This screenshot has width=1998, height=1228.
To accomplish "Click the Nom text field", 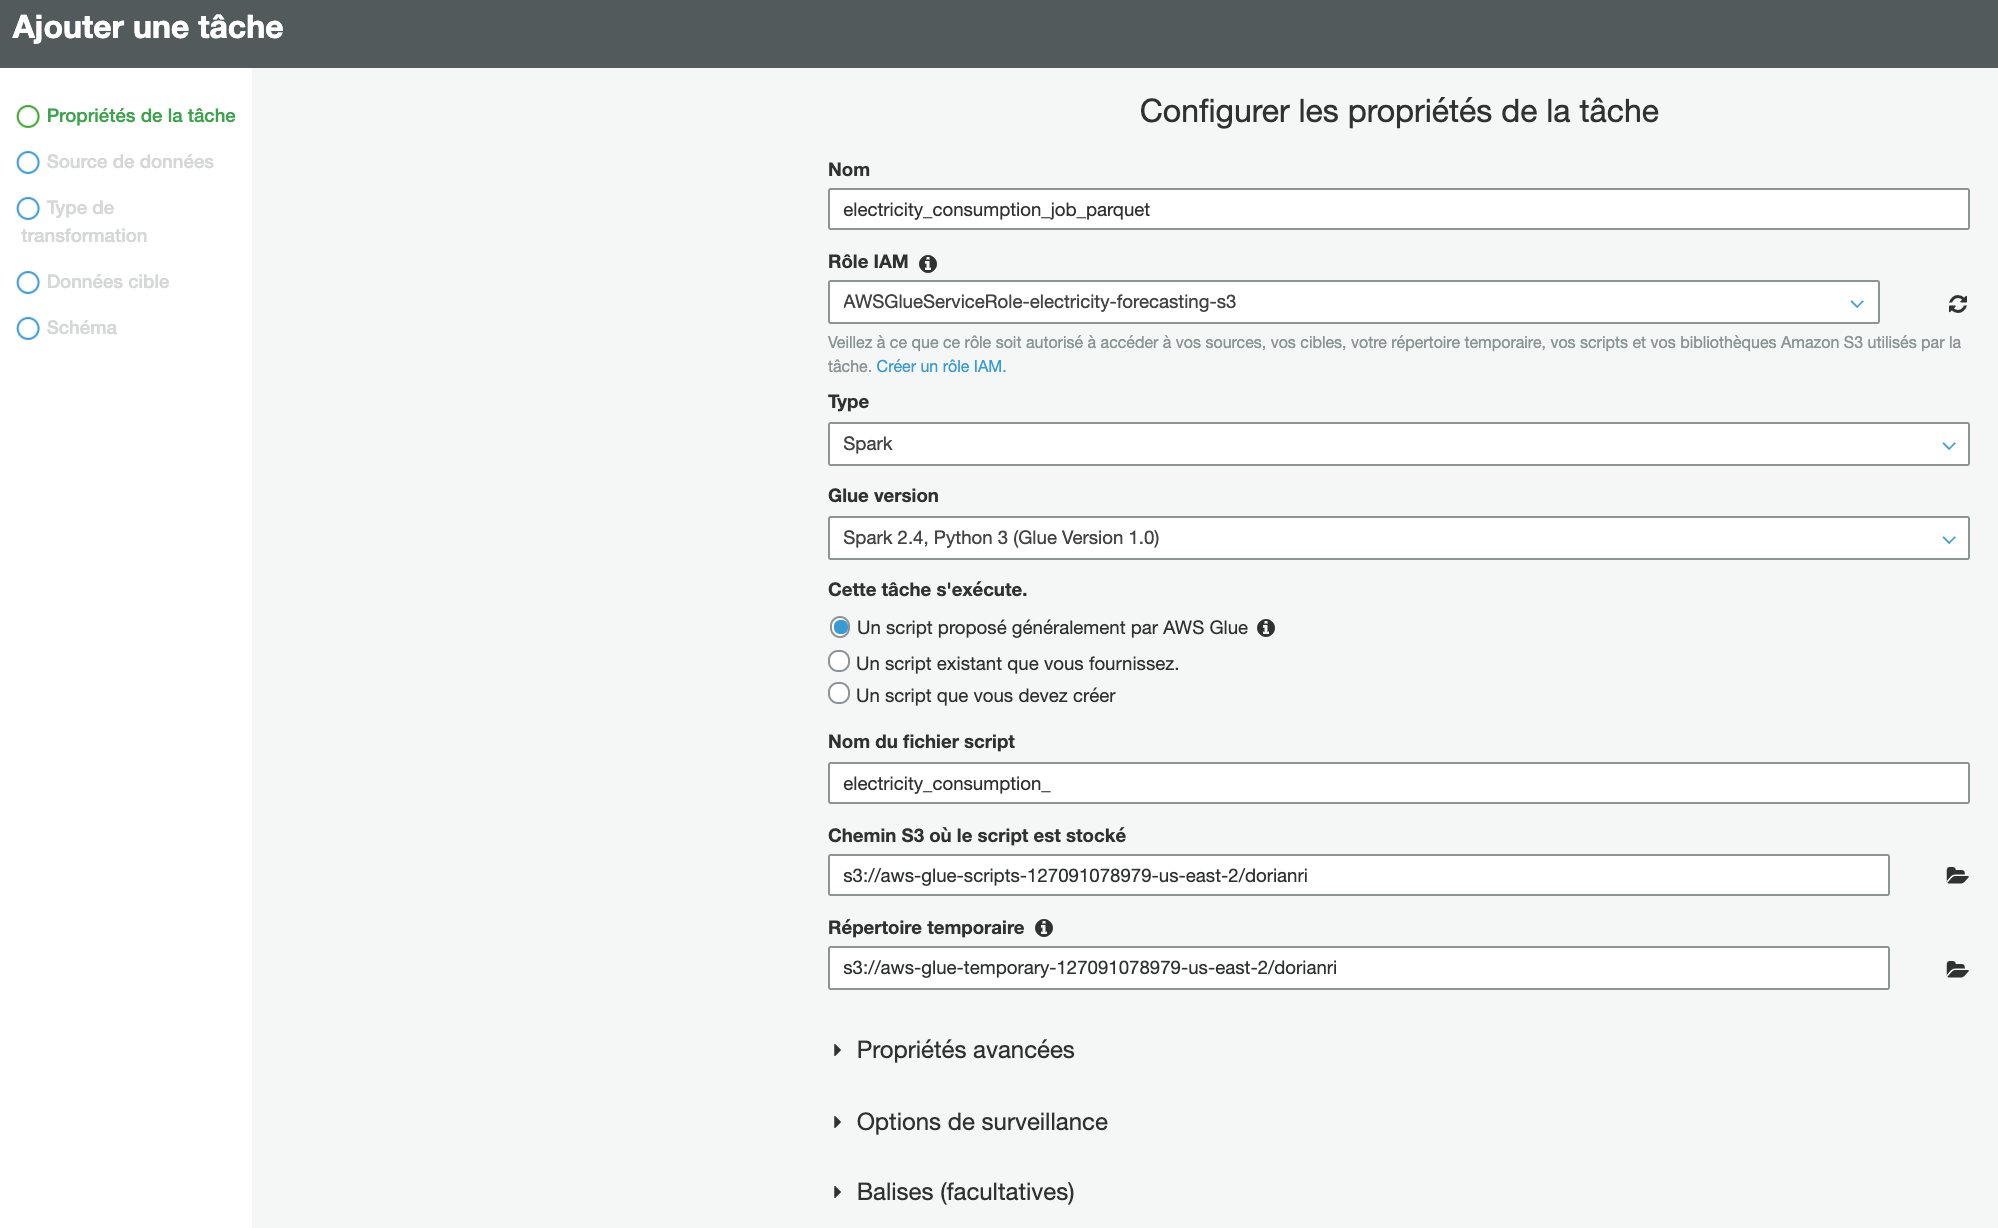I will click(x=1398, y=210).
